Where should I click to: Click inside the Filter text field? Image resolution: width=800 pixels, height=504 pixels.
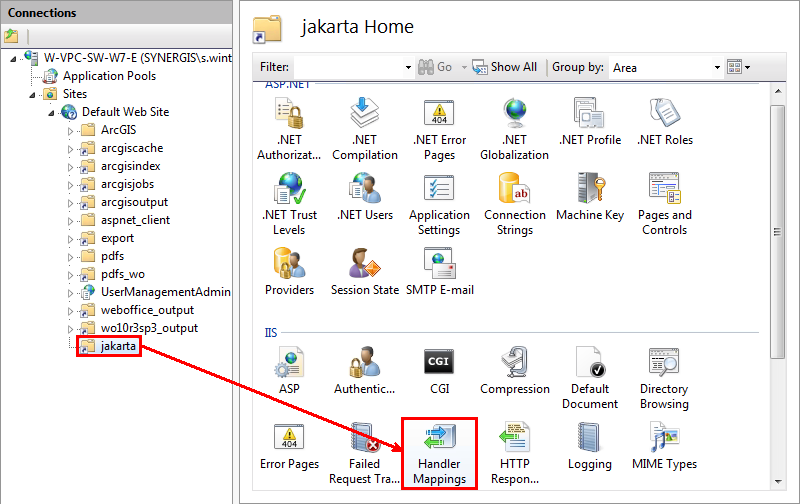pos(348,67)
